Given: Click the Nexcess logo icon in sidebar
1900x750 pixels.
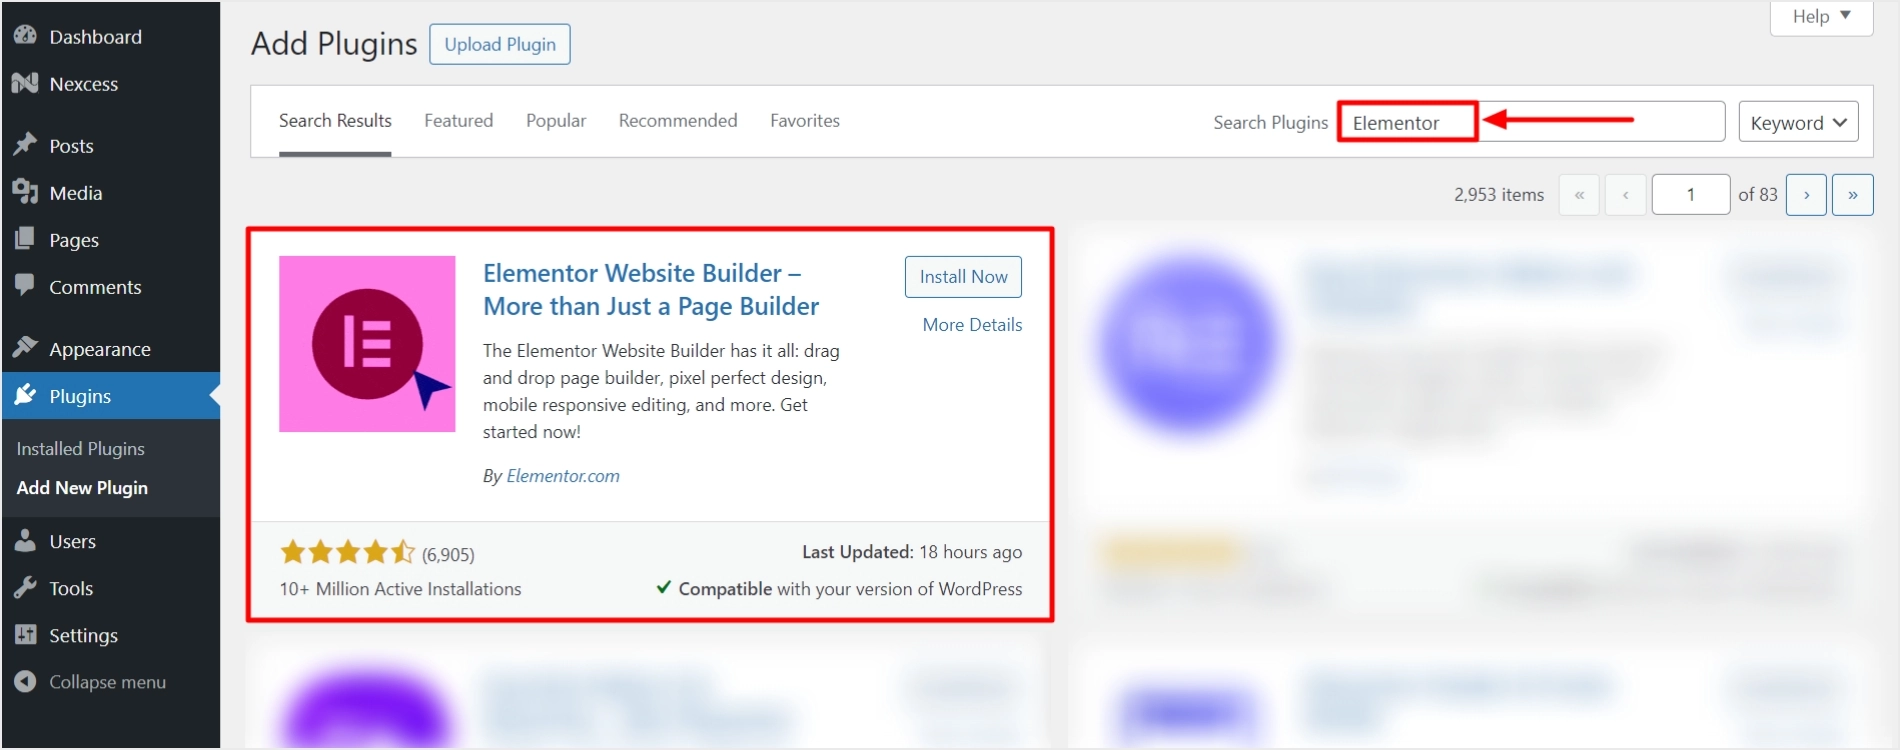Looking at the screenshot, I should [x=25, y=83].
